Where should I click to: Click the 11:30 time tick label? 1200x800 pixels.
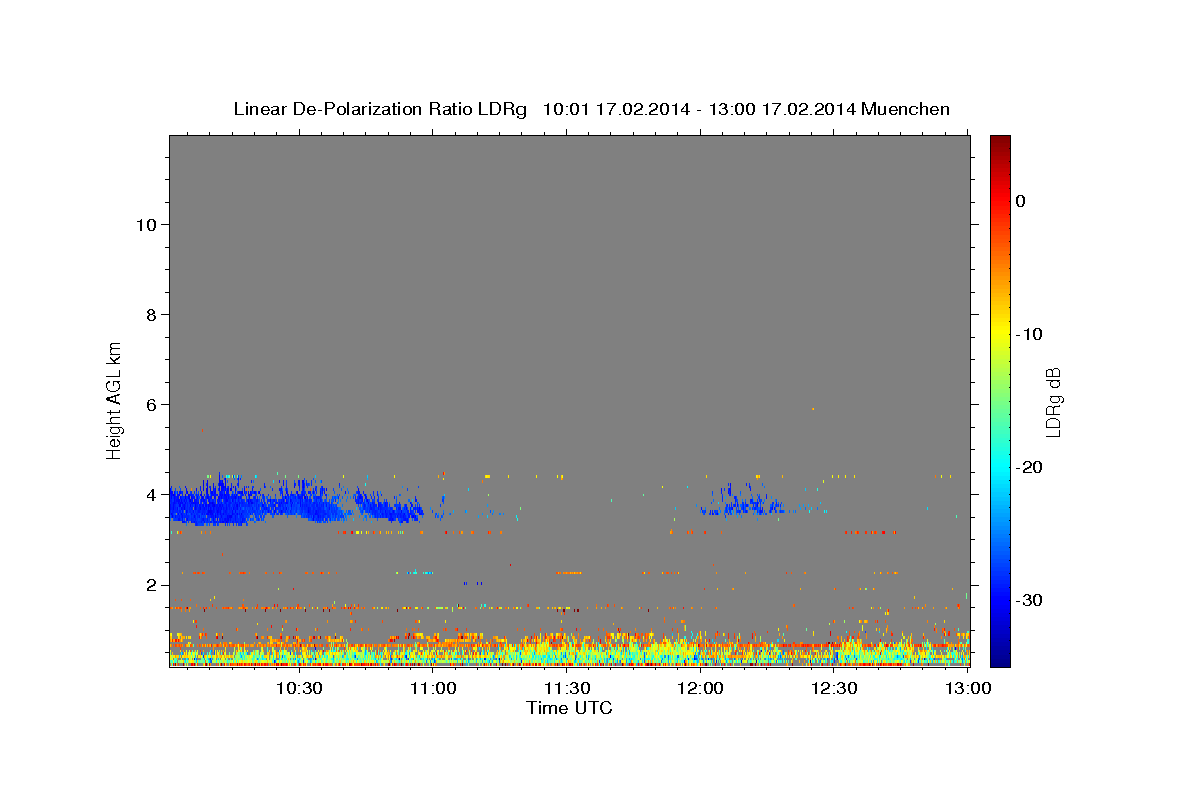(x=567, y=688)
